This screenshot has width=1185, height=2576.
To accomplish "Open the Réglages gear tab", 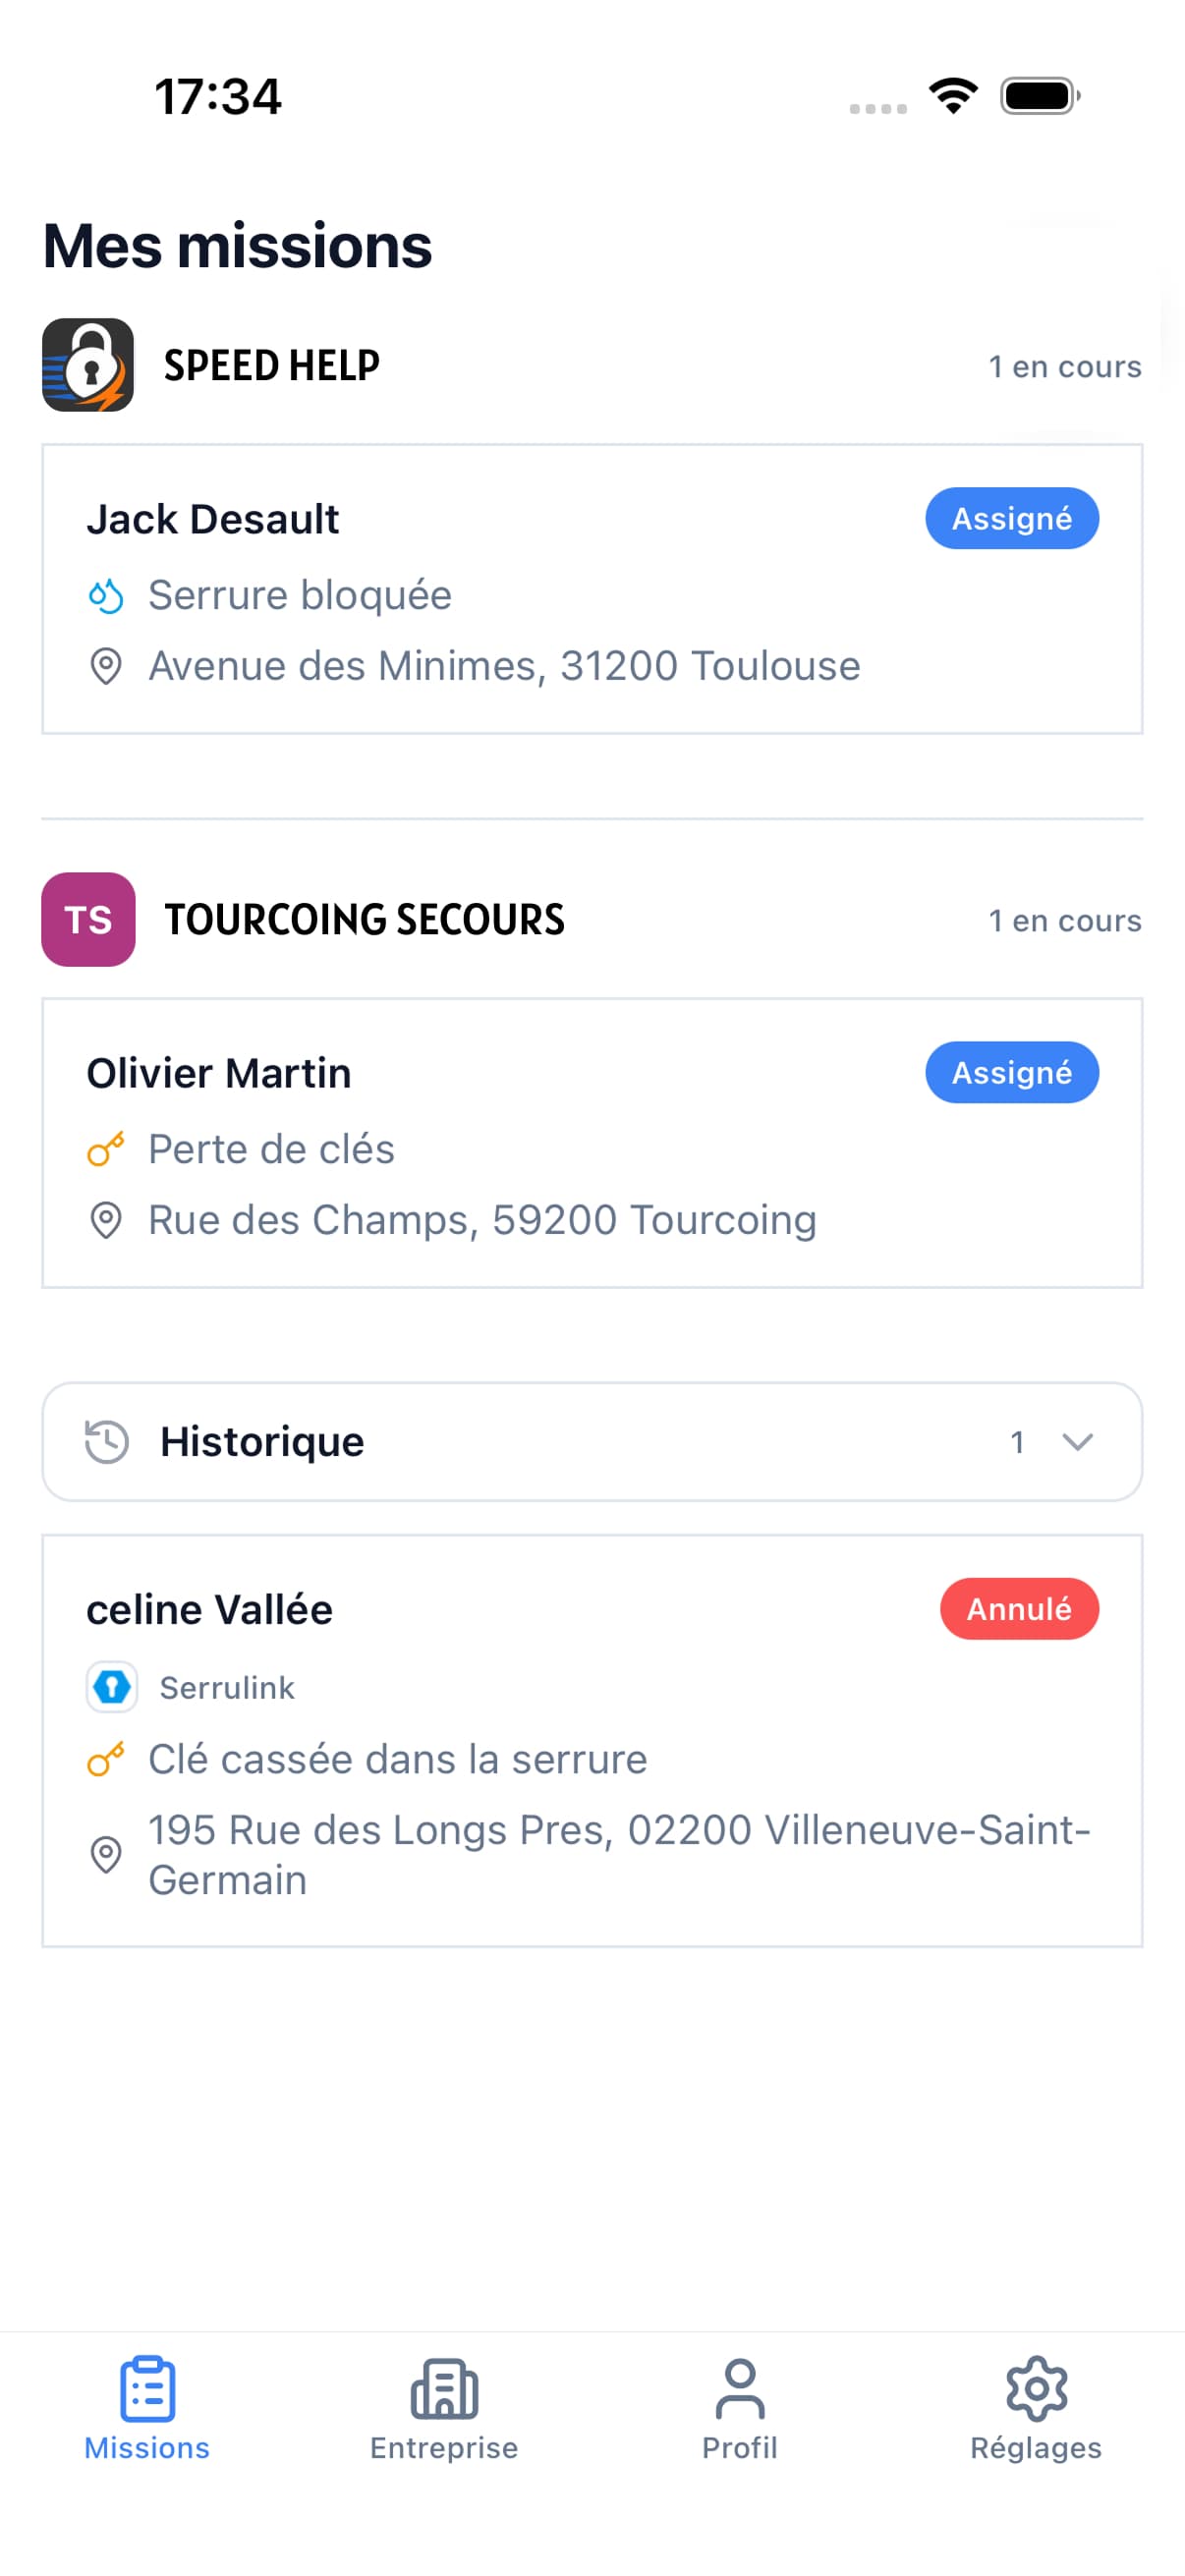I will (x=1036, y=2408).
